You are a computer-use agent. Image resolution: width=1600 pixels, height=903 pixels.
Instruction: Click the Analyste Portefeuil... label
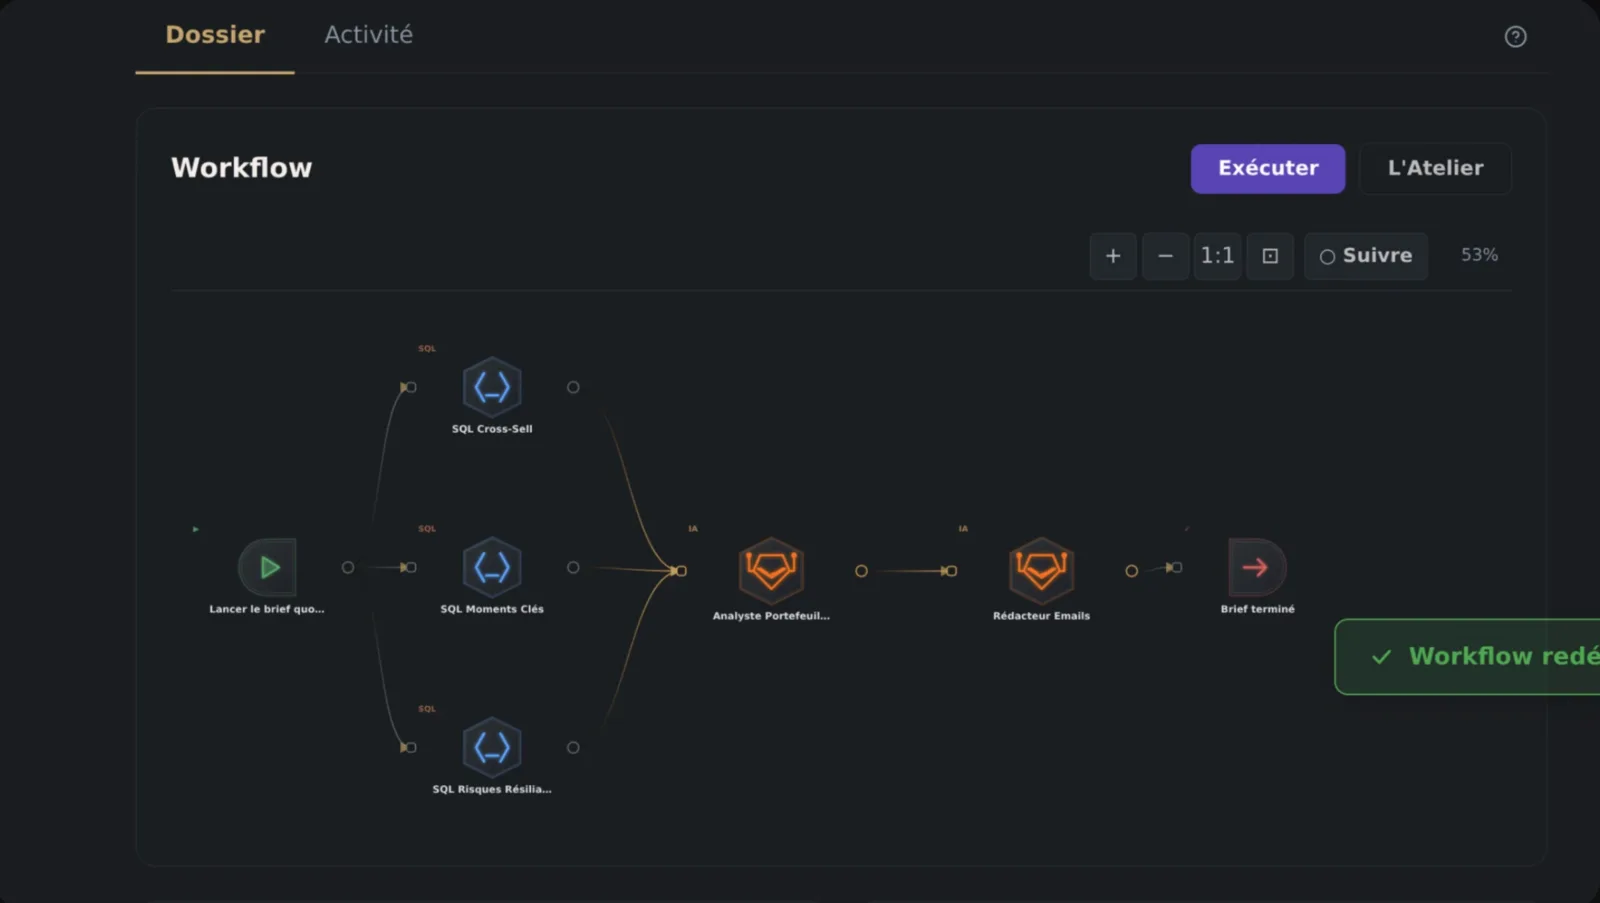pos(771,616)
